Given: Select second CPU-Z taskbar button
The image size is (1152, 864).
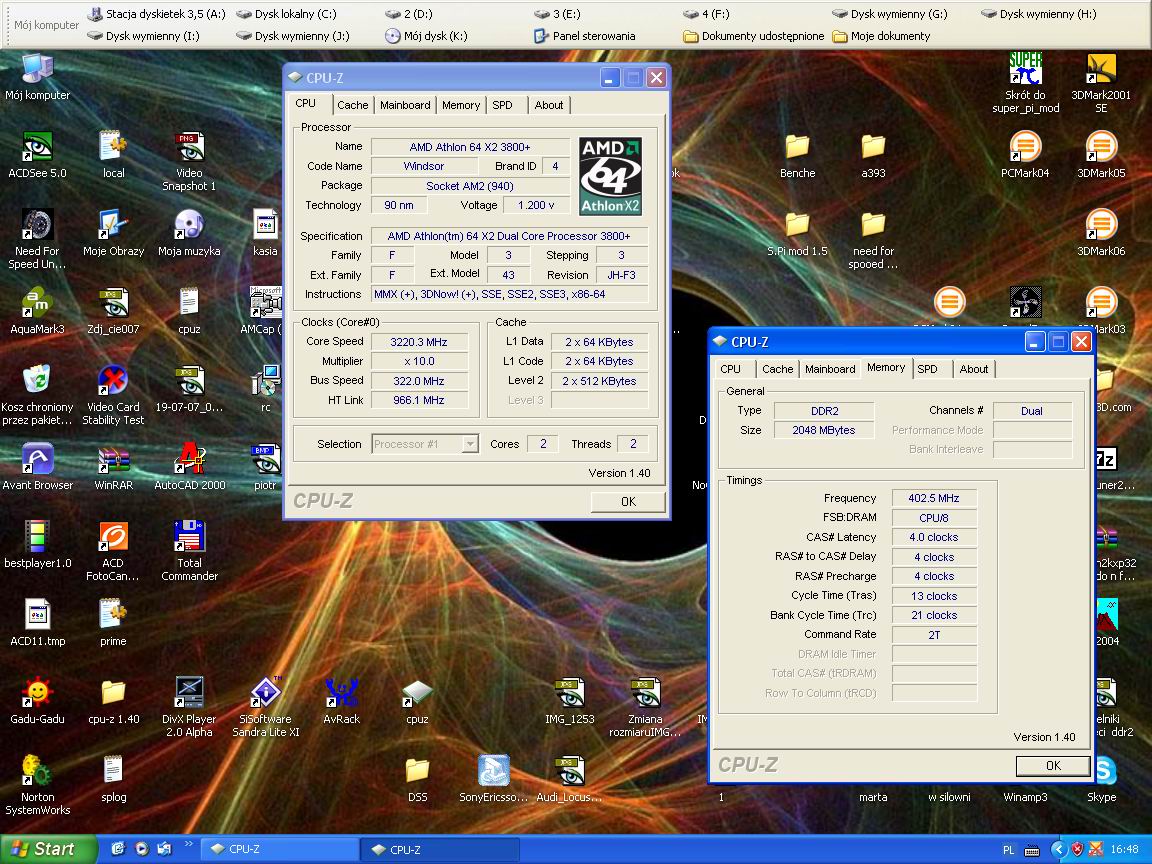Looking at the screenshot, I should click(x=440, y=849).
